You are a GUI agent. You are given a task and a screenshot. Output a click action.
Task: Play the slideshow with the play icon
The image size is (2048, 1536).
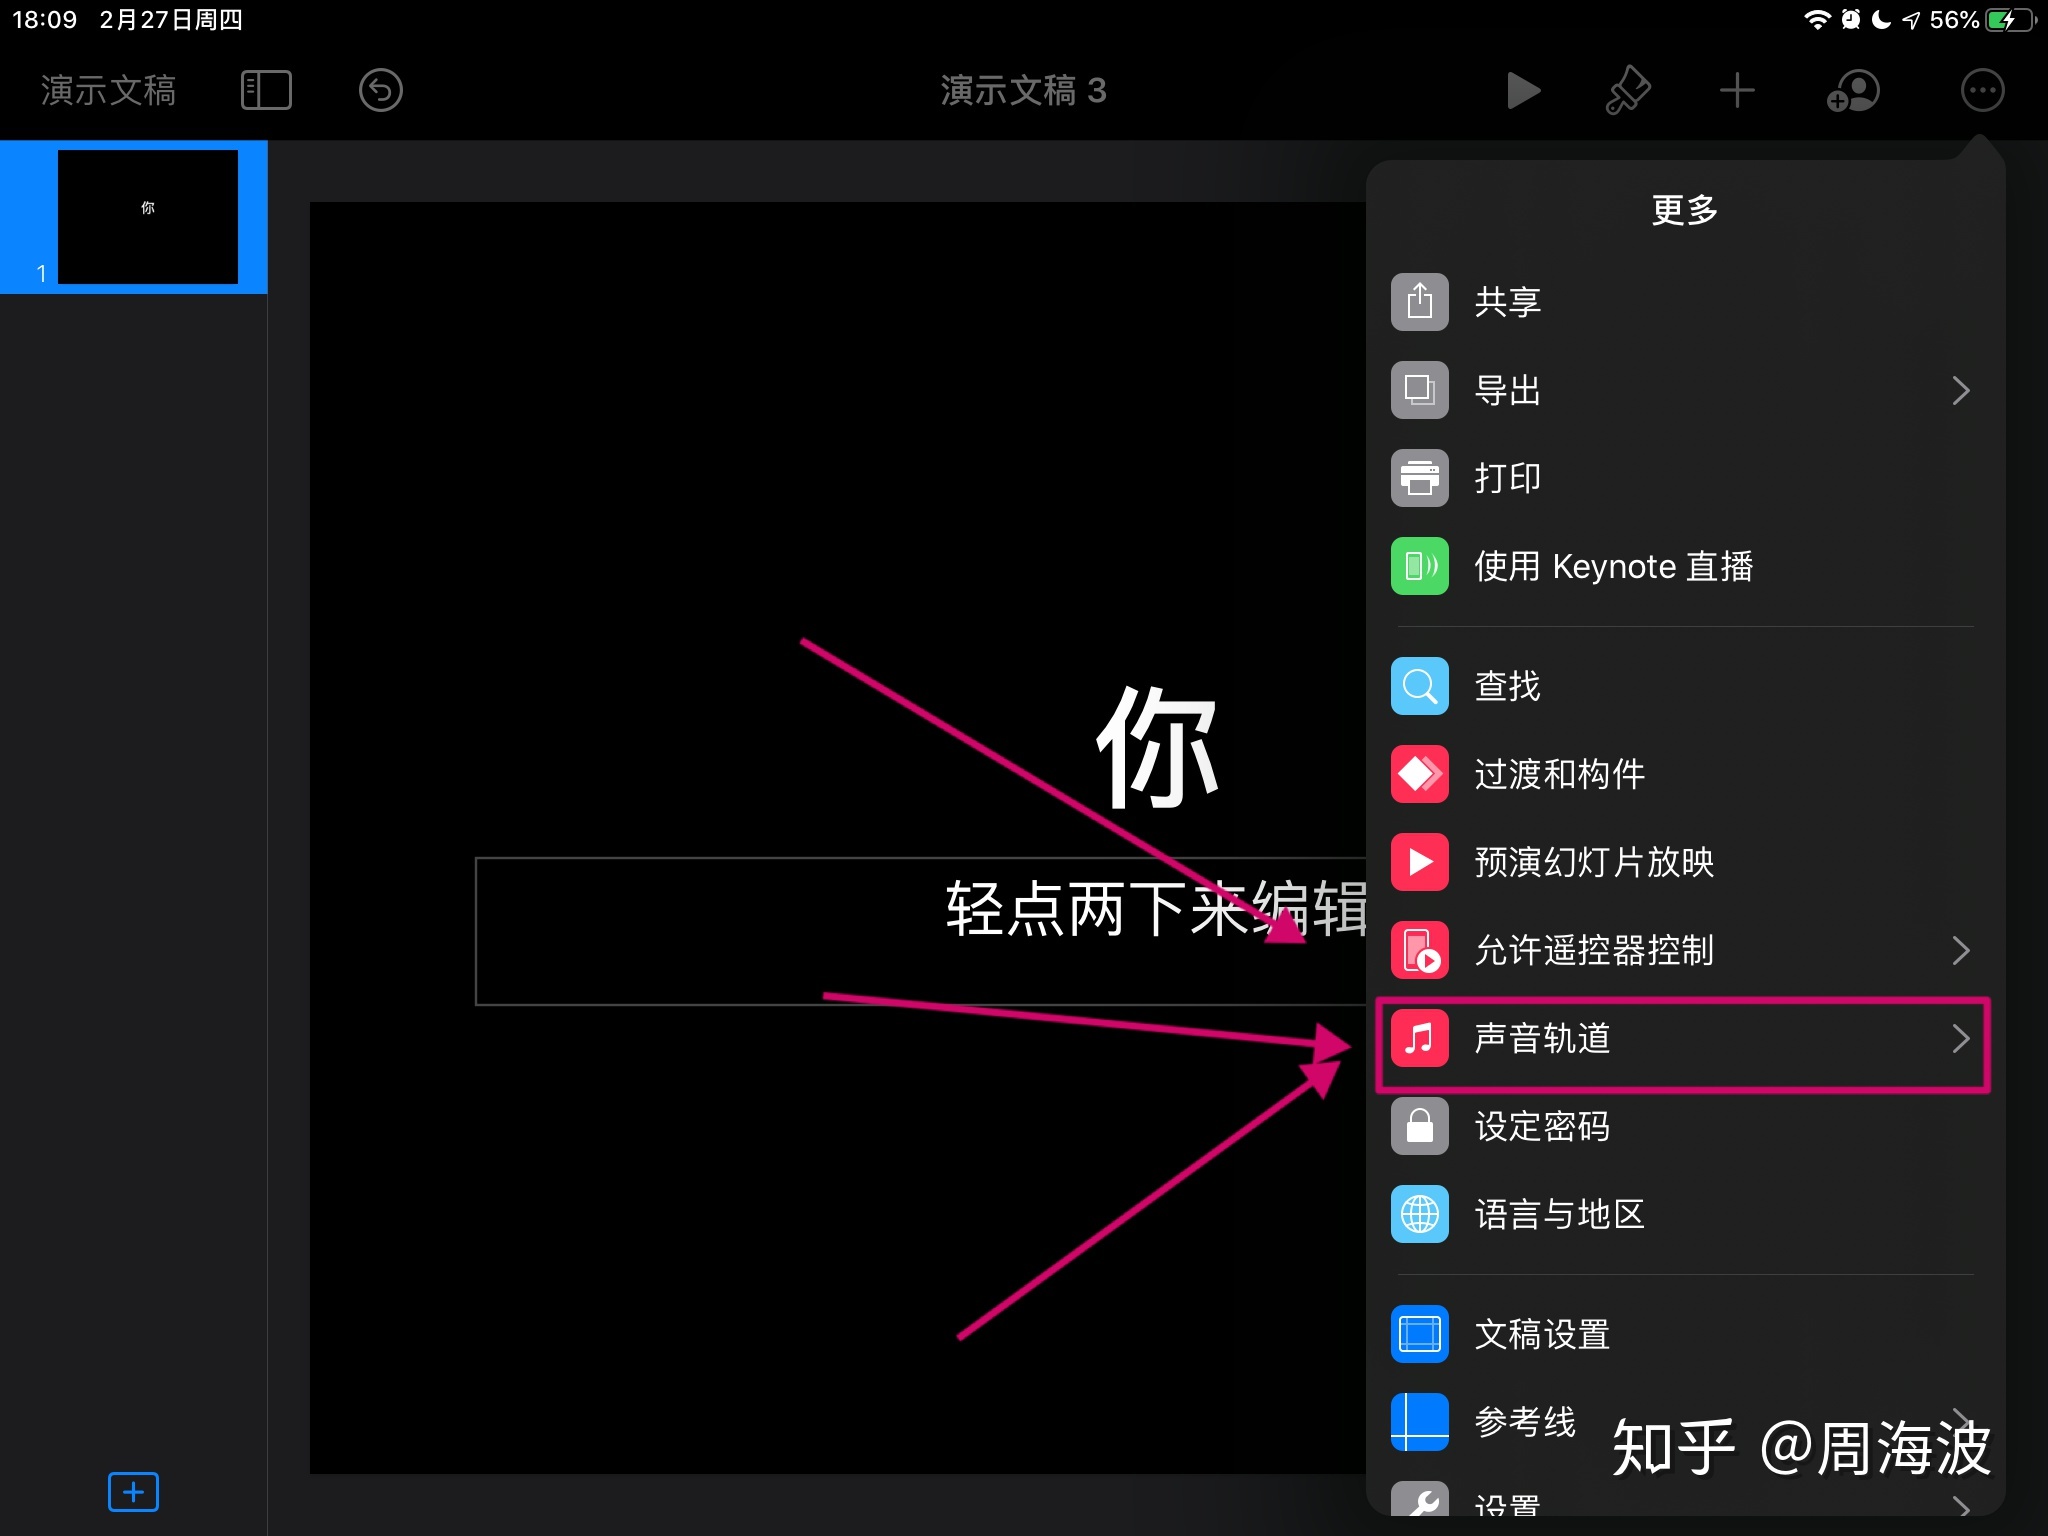tap(1523, 91)
